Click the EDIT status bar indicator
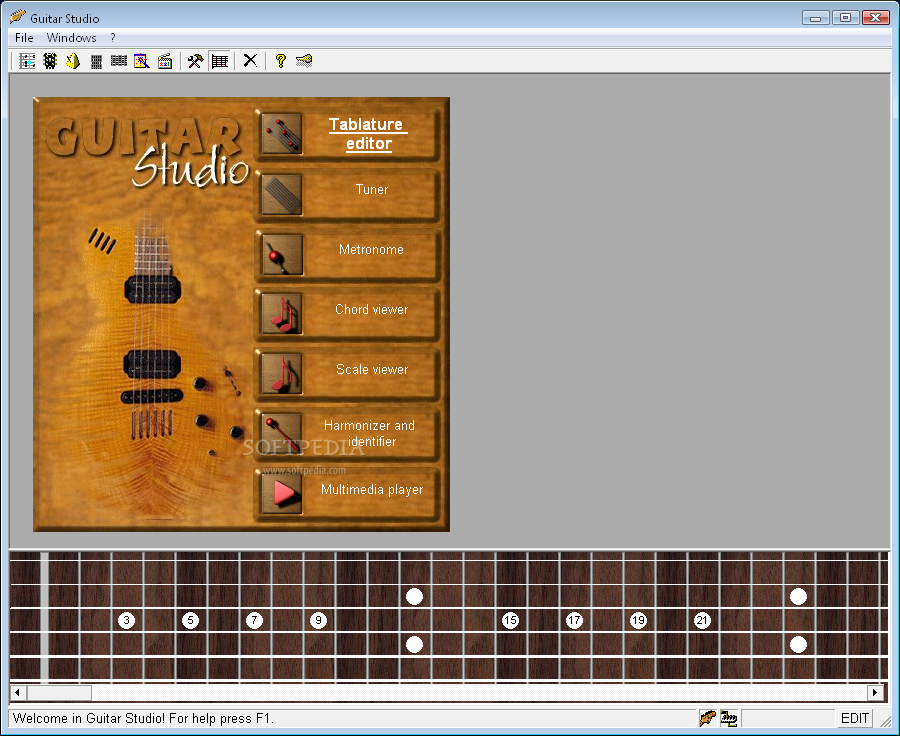This screenshot has height=736, width=900. (855, 718)
